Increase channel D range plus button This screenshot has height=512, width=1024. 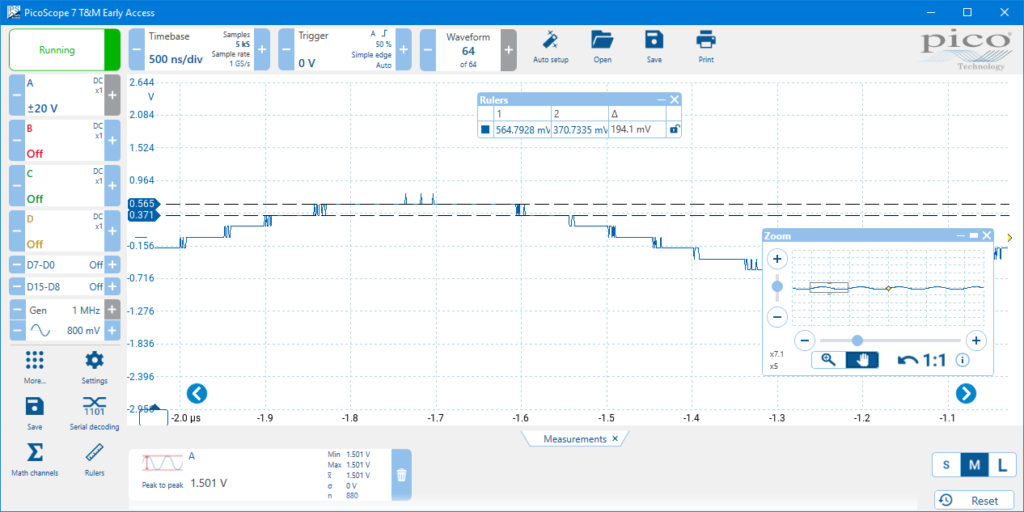coord(112,231)
